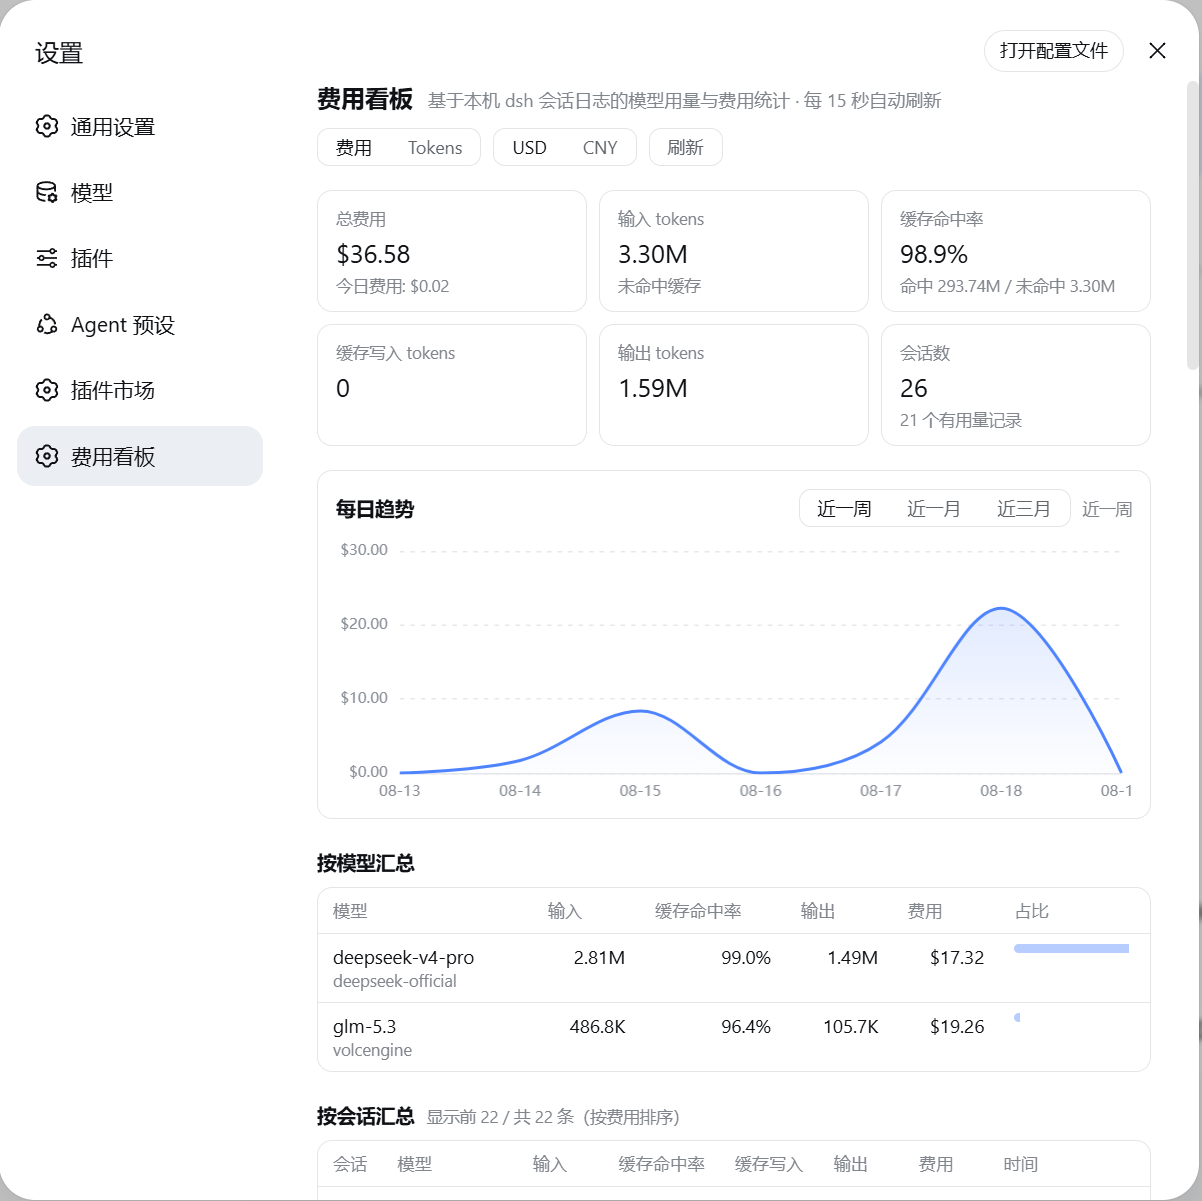This screenshot has width=1202, height=1201.
Task: Click the Plugin Market gear icon
Action: tap(47, 390)
